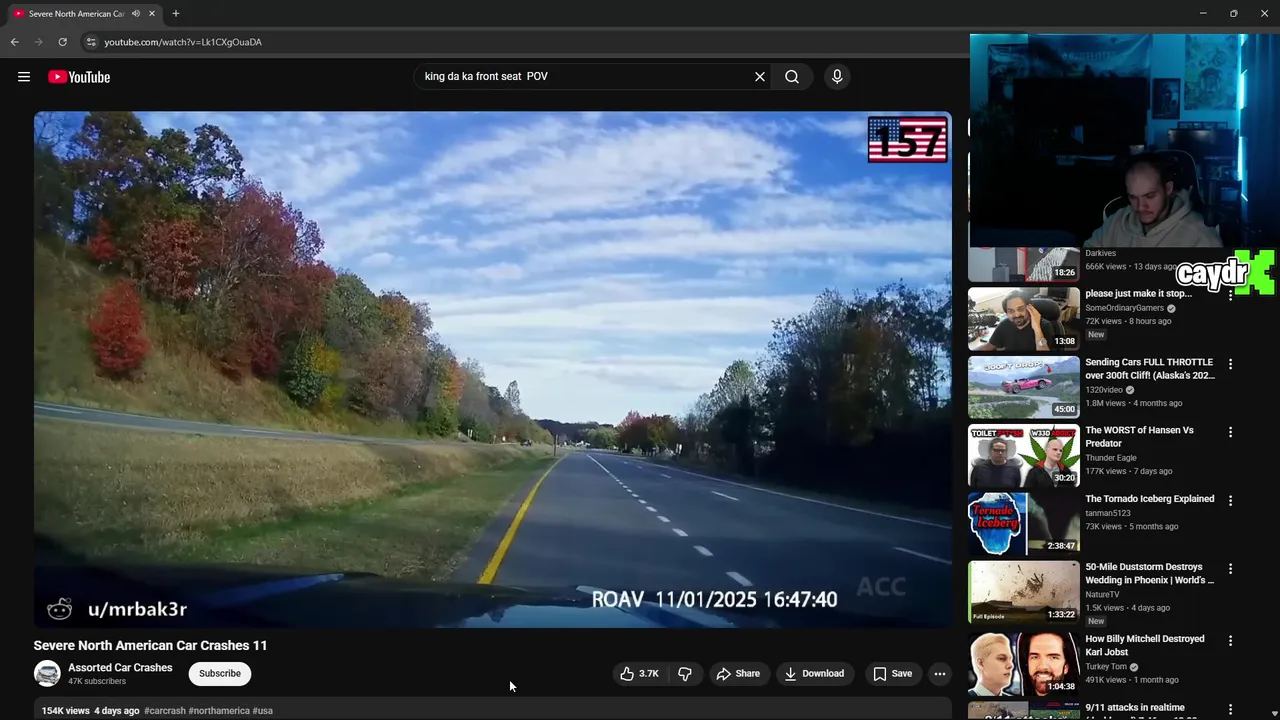
Task: Open Assorted Car Crashes channel avatar
Action: [47, 674]
